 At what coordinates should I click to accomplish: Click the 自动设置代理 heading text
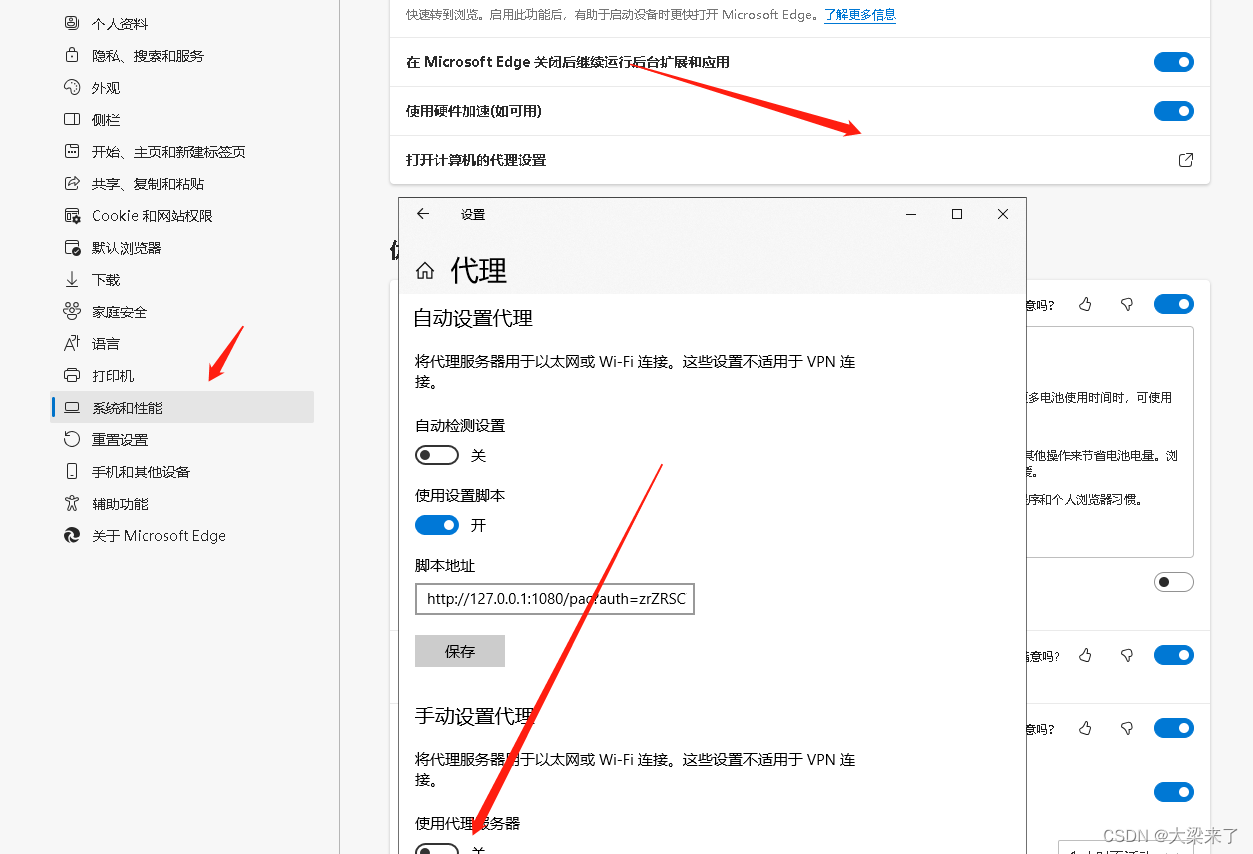pyautogui.click(x=474, y=318)
